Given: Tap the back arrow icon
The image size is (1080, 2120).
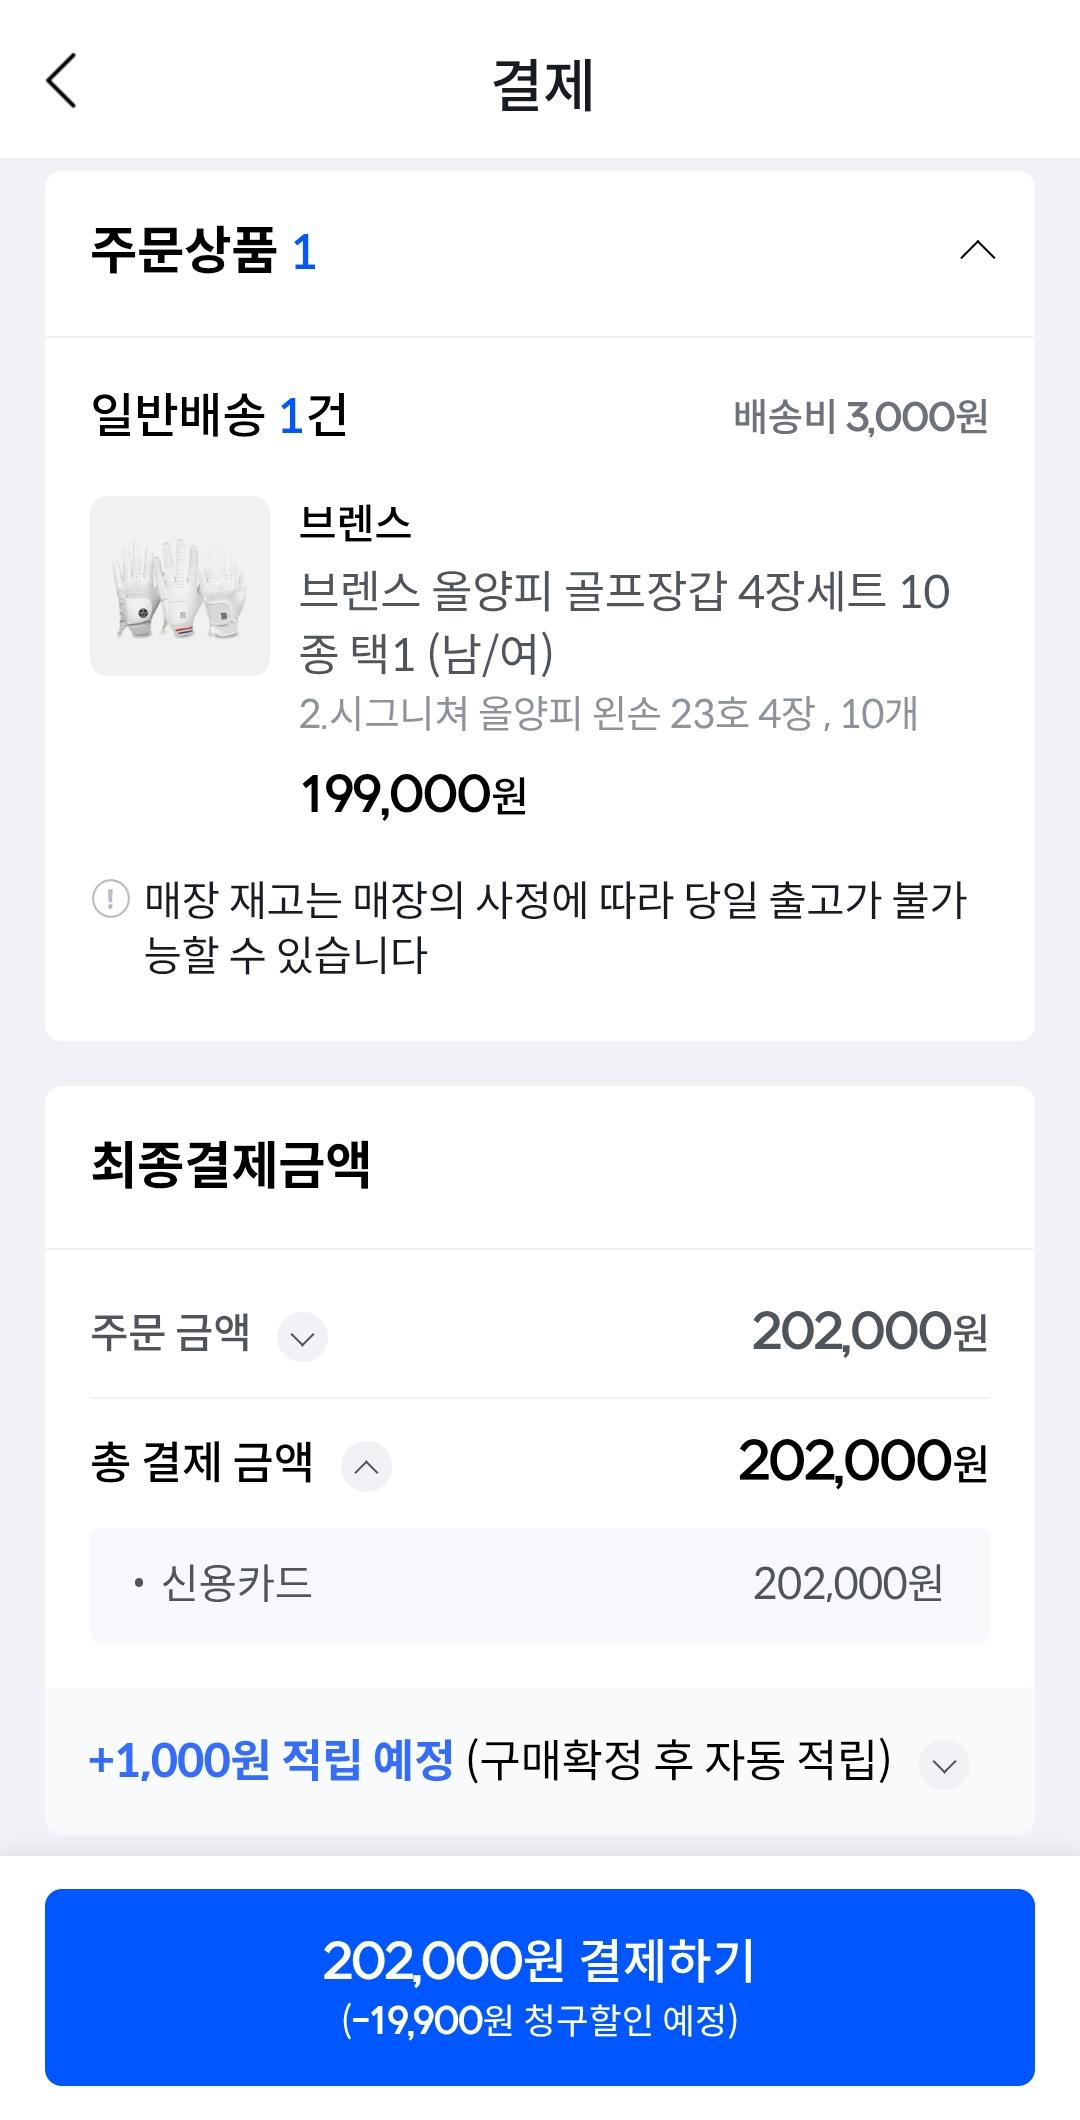Looking at the screenshot, I should pyautogui.click(x=62, y=82).
